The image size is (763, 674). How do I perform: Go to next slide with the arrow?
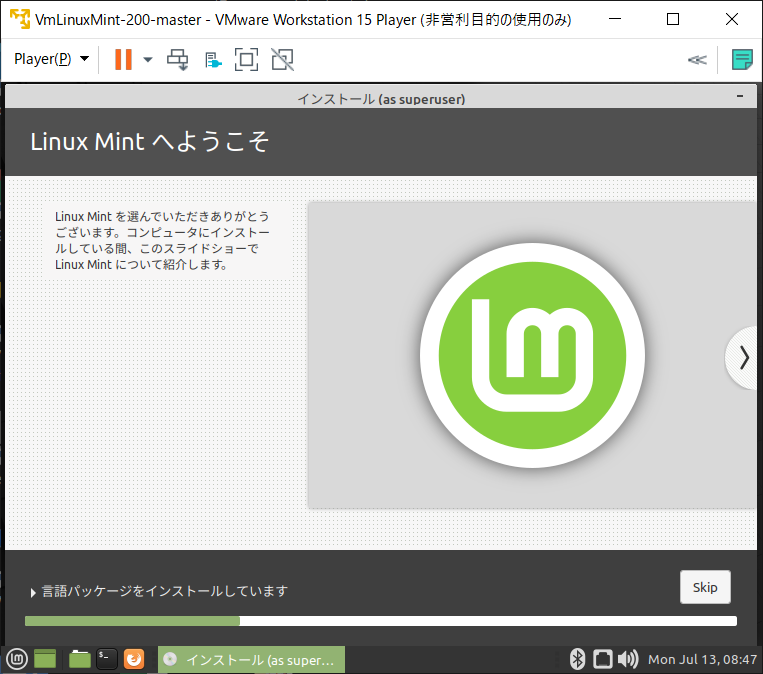coord(744,358)
